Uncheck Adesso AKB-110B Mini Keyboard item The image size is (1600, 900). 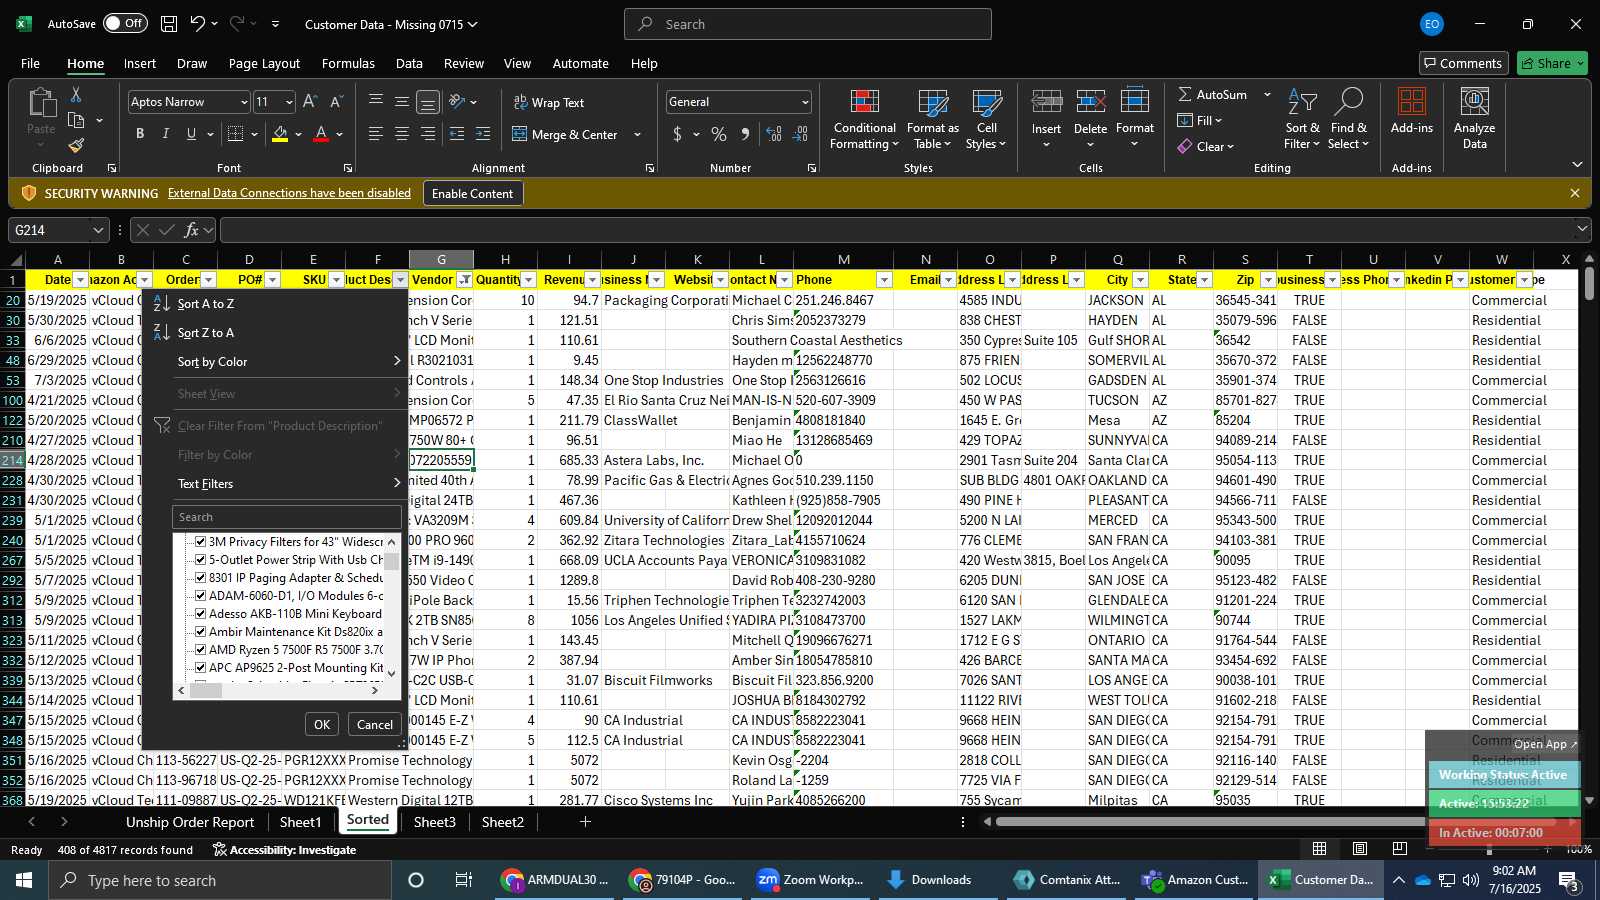pyautogui.click(x=200, y=614)
